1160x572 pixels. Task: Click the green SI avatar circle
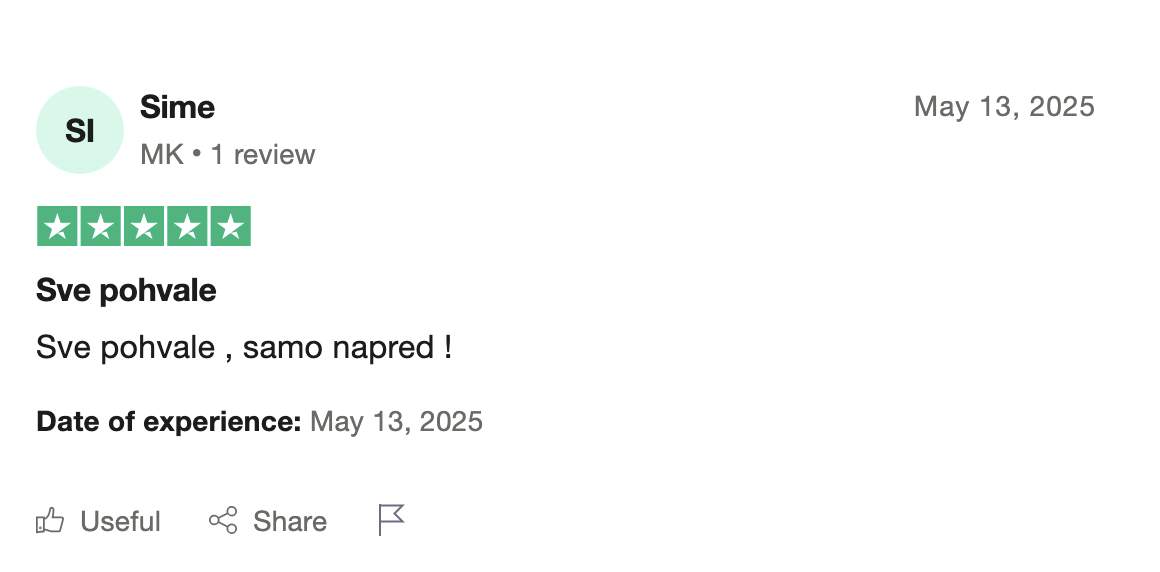coord(80,130)
